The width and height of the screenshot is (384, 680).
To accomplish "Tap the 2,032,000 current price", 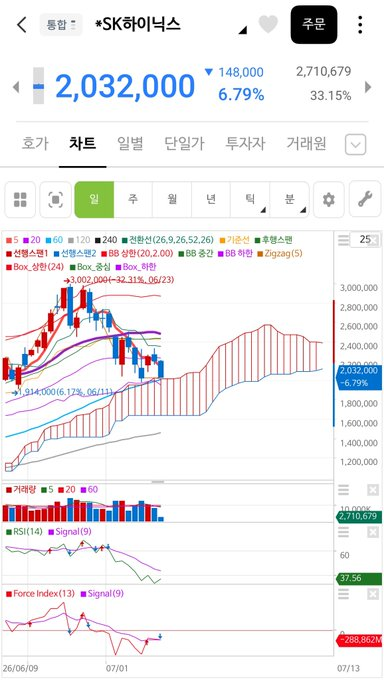I will (x=125, y=86).
